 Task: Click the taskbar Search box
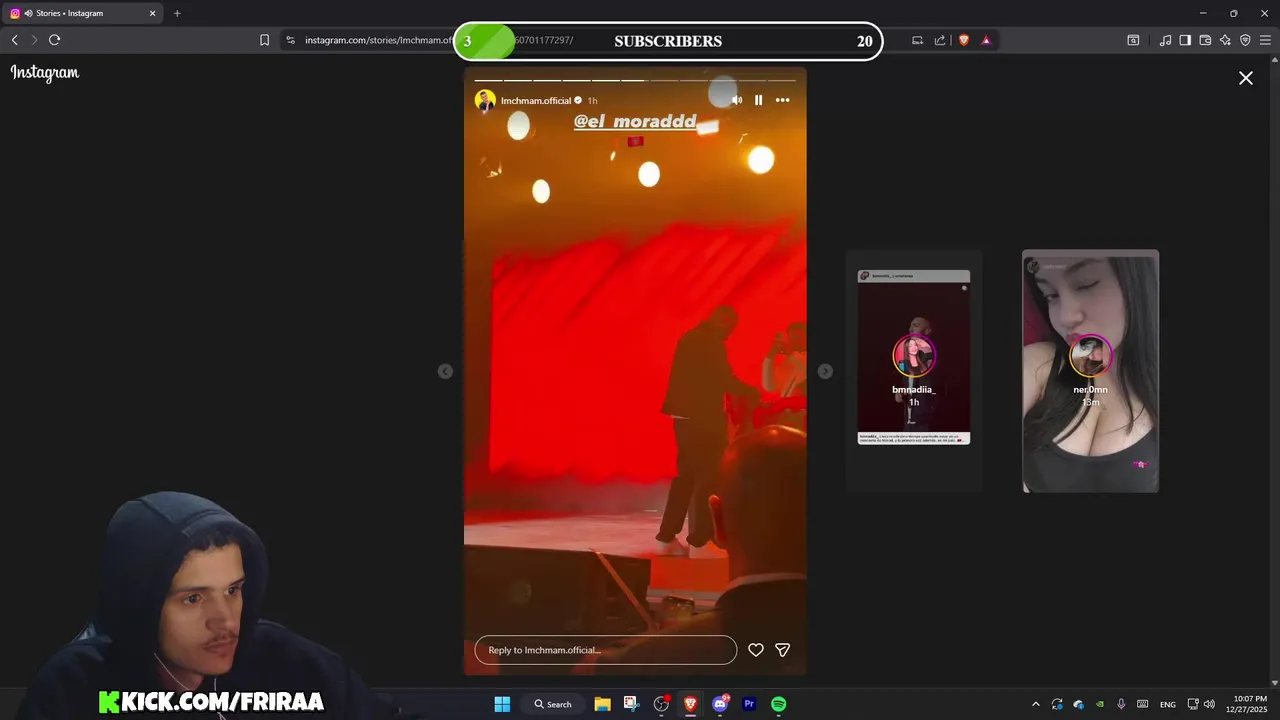click(x=553, y=704)
